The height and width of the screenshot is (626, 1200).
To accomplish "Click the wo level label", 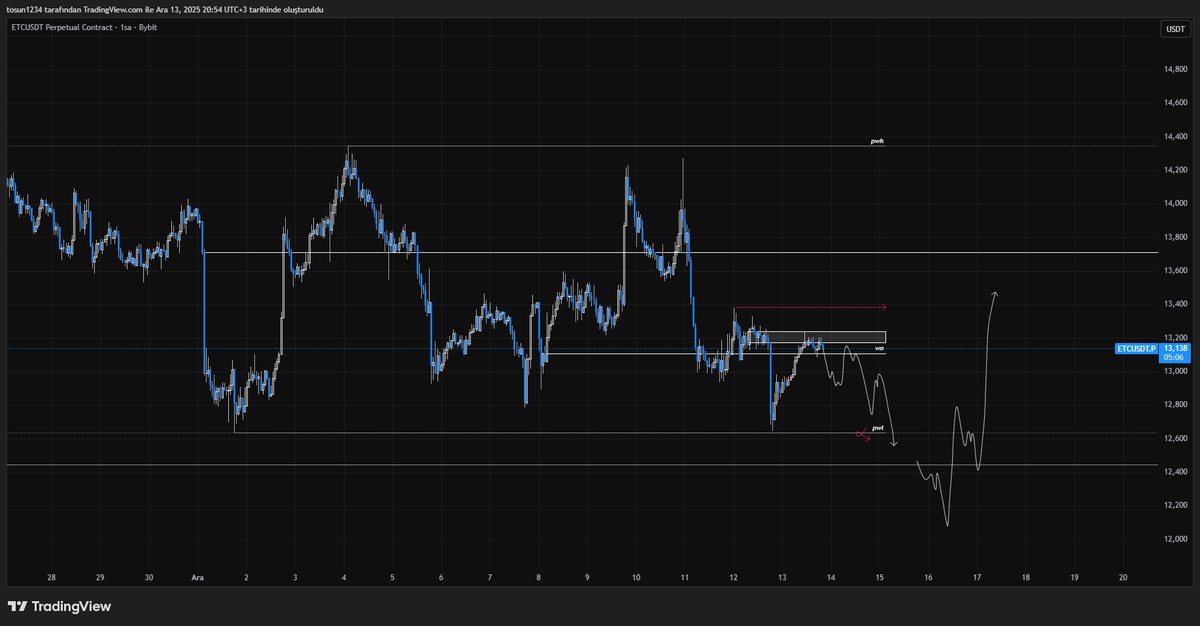I will tap(879, 348).
